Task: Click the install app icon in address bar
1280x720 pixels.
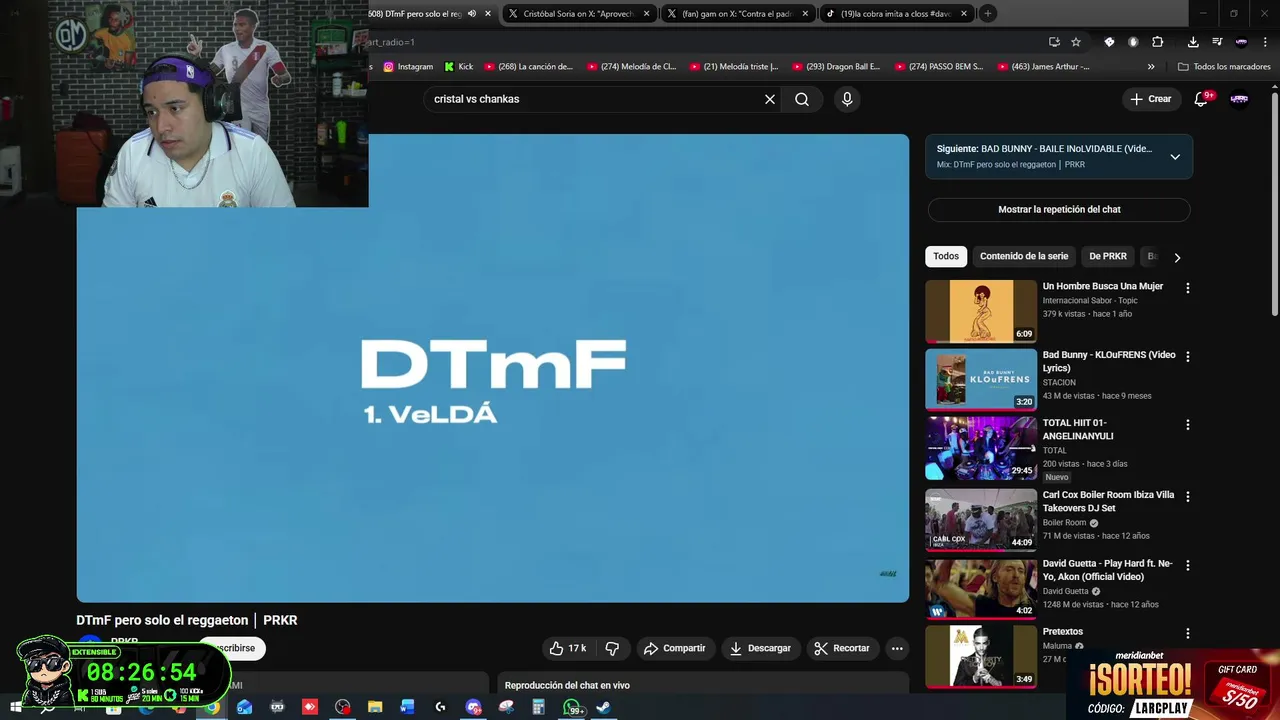Action: coord(1054,42)
